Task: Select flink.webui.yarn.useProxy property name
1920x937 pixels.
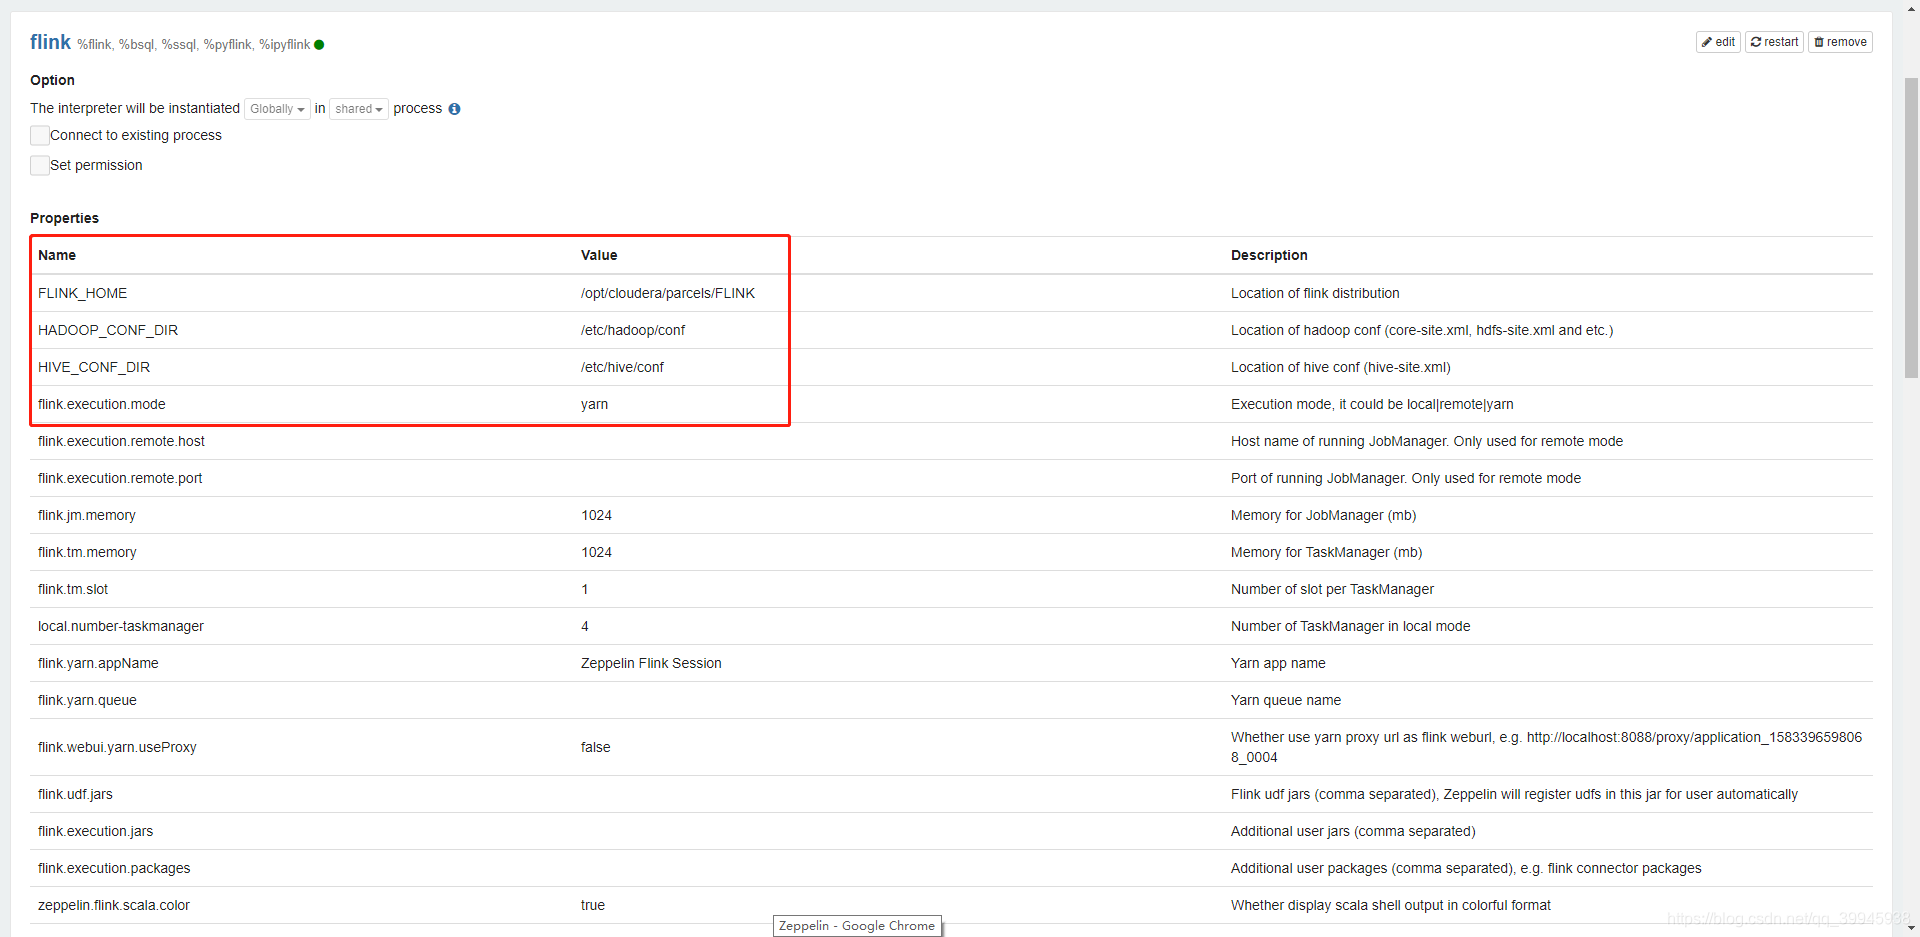Action: tap(117, 747)
